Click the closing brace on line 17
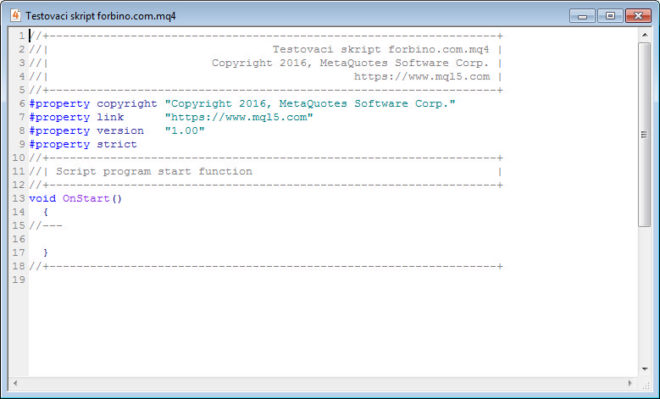 pos(45,253)
